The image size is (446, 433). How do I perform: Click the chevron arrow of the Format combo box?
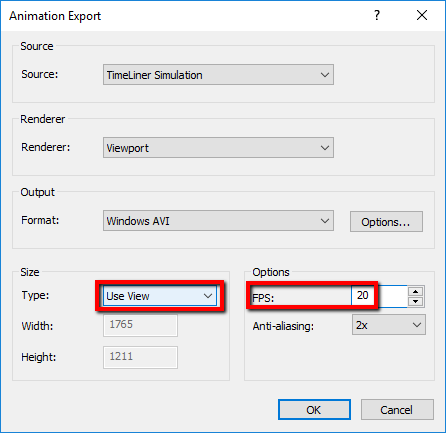(x=325, y=221)
